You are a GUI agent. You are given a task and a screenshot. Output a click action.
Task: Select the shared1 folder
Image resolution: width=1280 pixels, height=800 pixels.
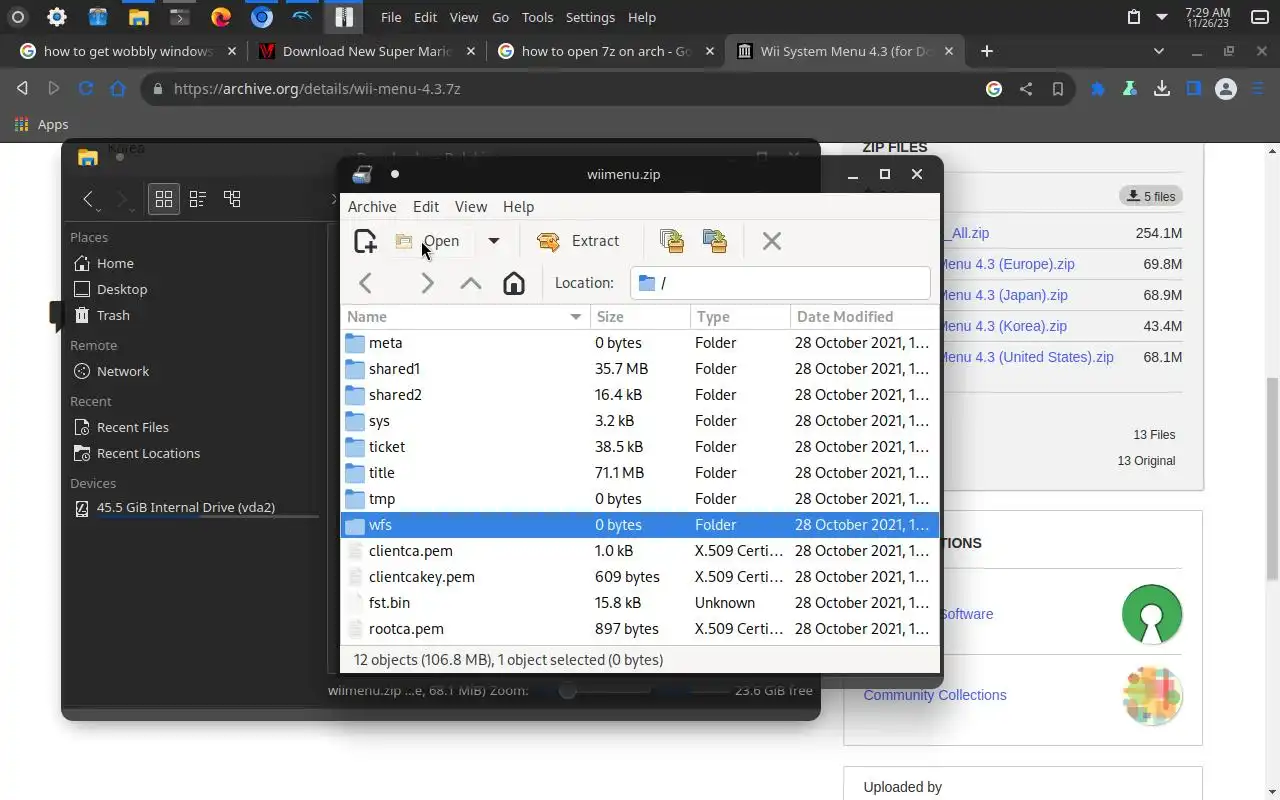pyautogui.click(x=640, y=369)
